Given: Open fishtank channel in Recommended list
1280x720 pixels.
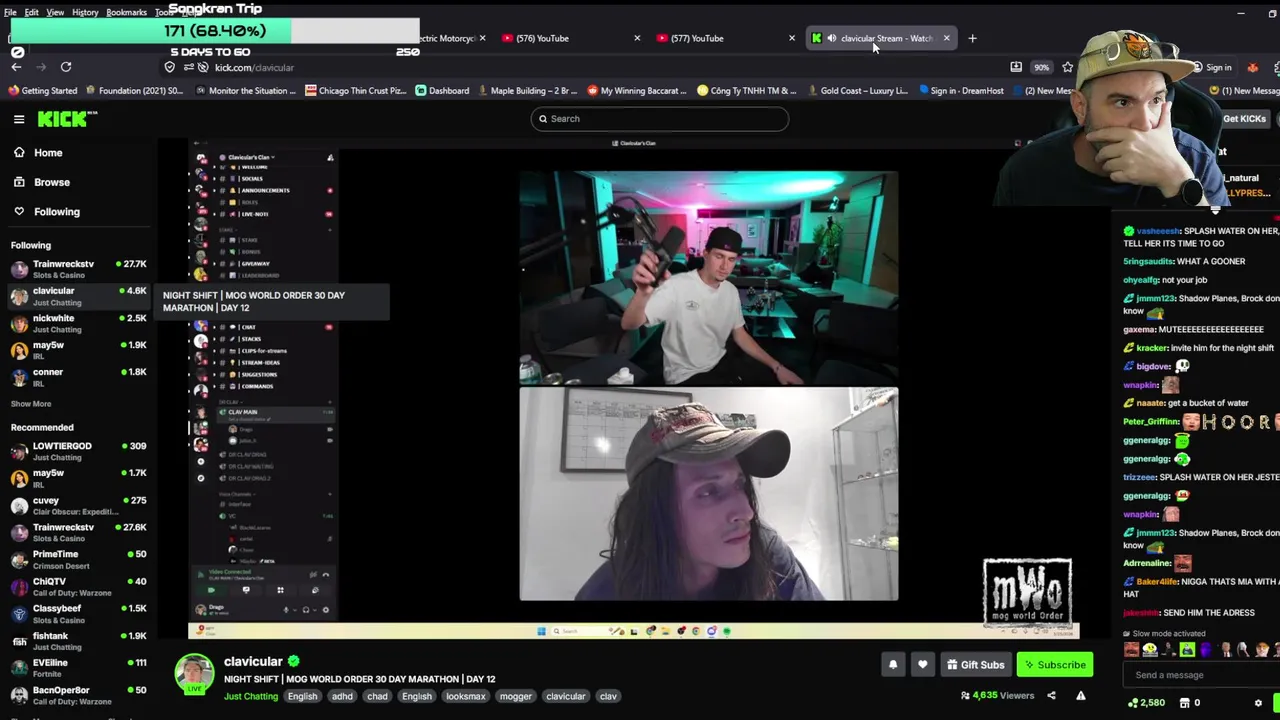Looking at the screenshot, I should click(78, 640).
